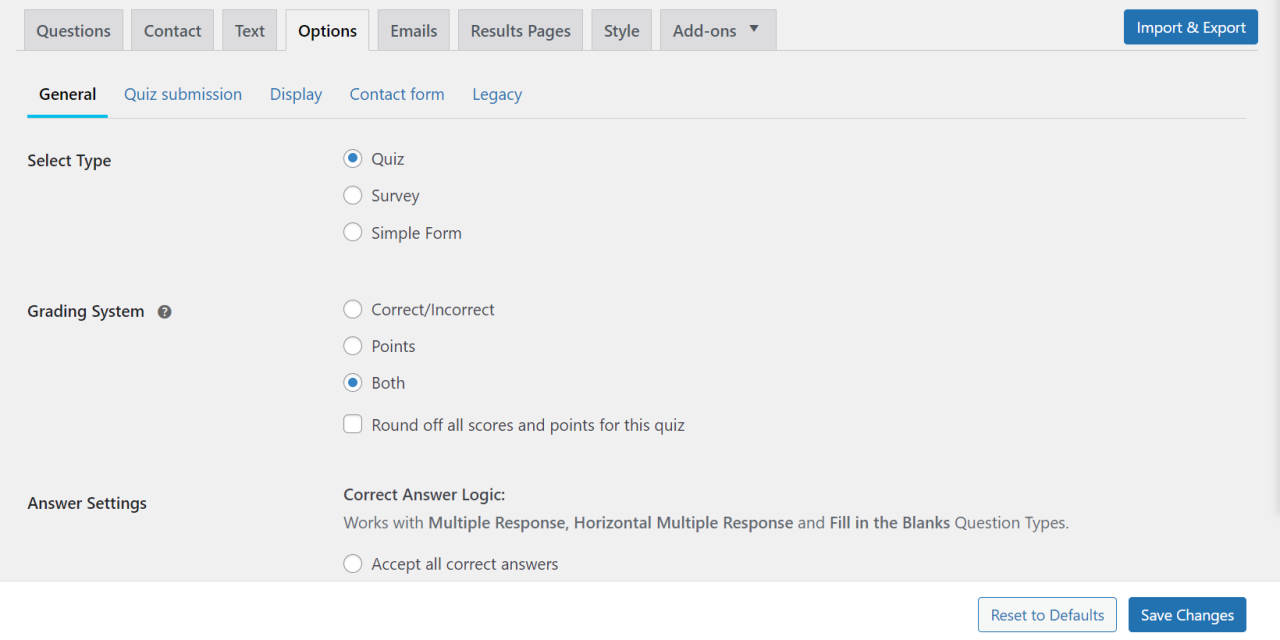1280x640 pixels.
Task: Choose Simple Form as type
Action: click(x=353, y=233)
